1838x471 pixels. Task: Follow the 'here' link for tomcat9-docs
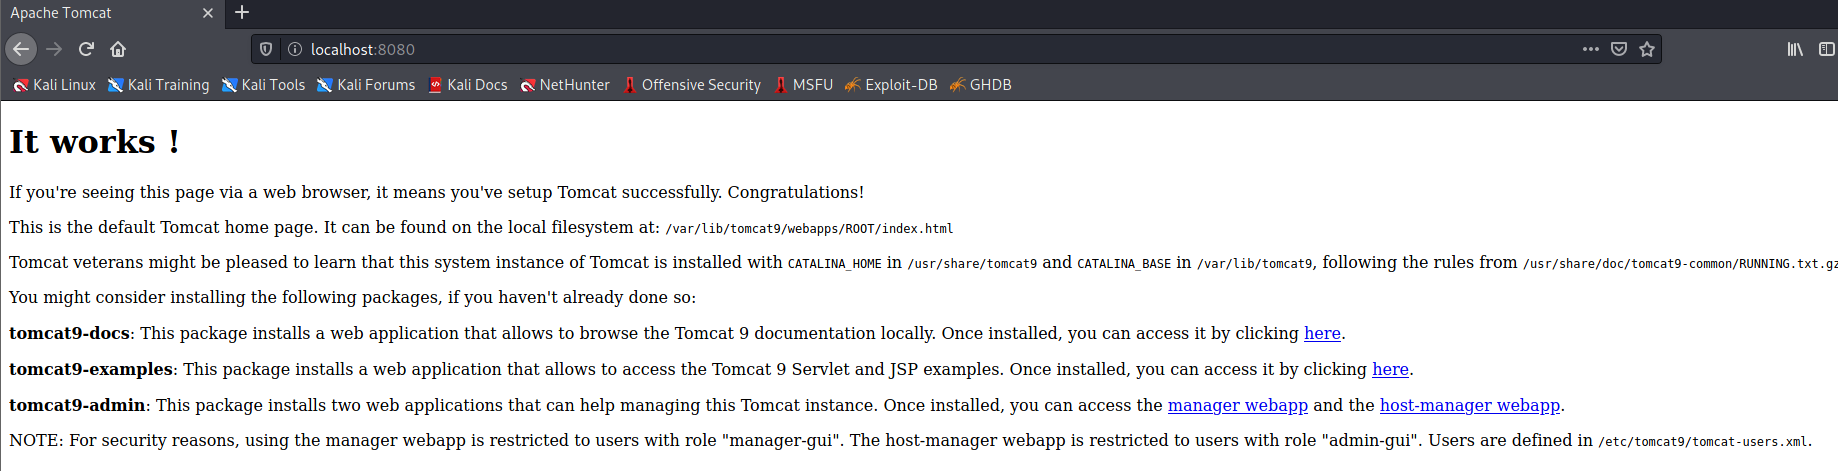click(1322, 333)
